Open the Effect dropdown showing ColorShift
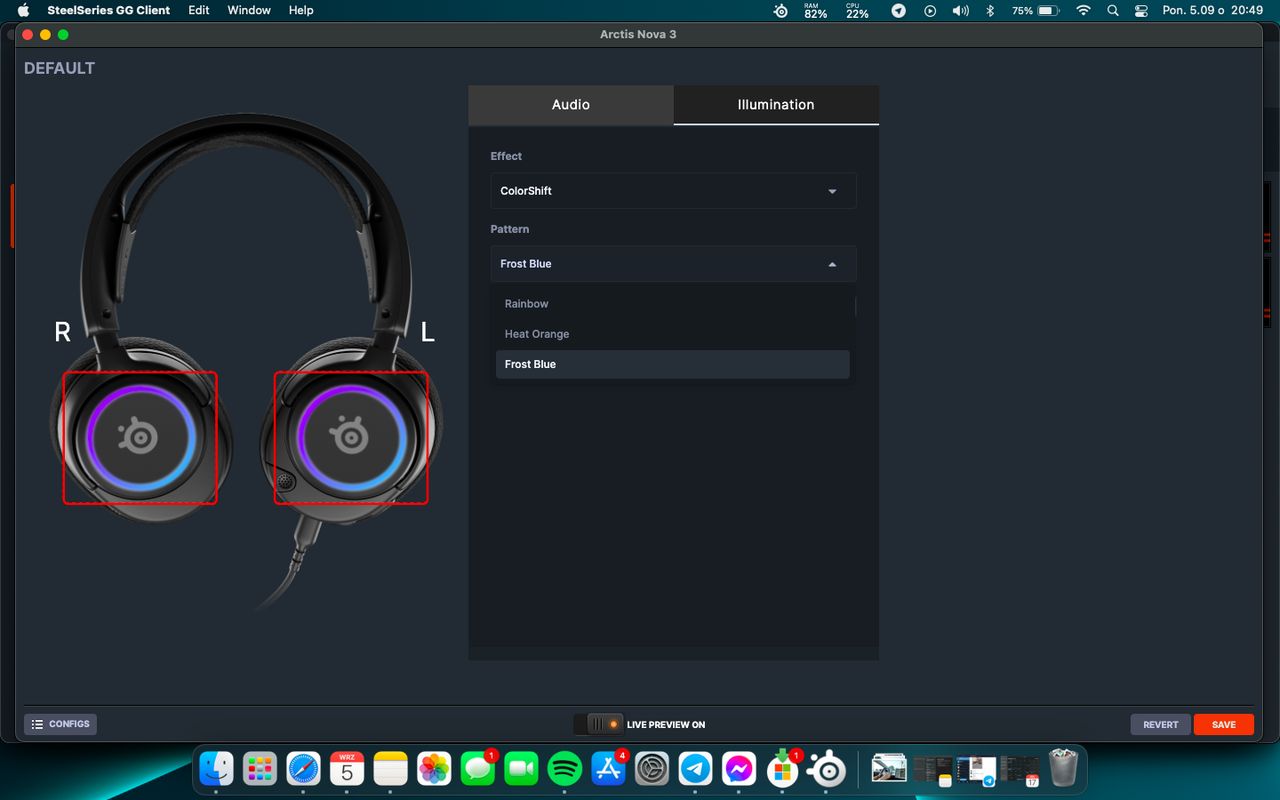 pyautogui.click(x=673, y=191)
